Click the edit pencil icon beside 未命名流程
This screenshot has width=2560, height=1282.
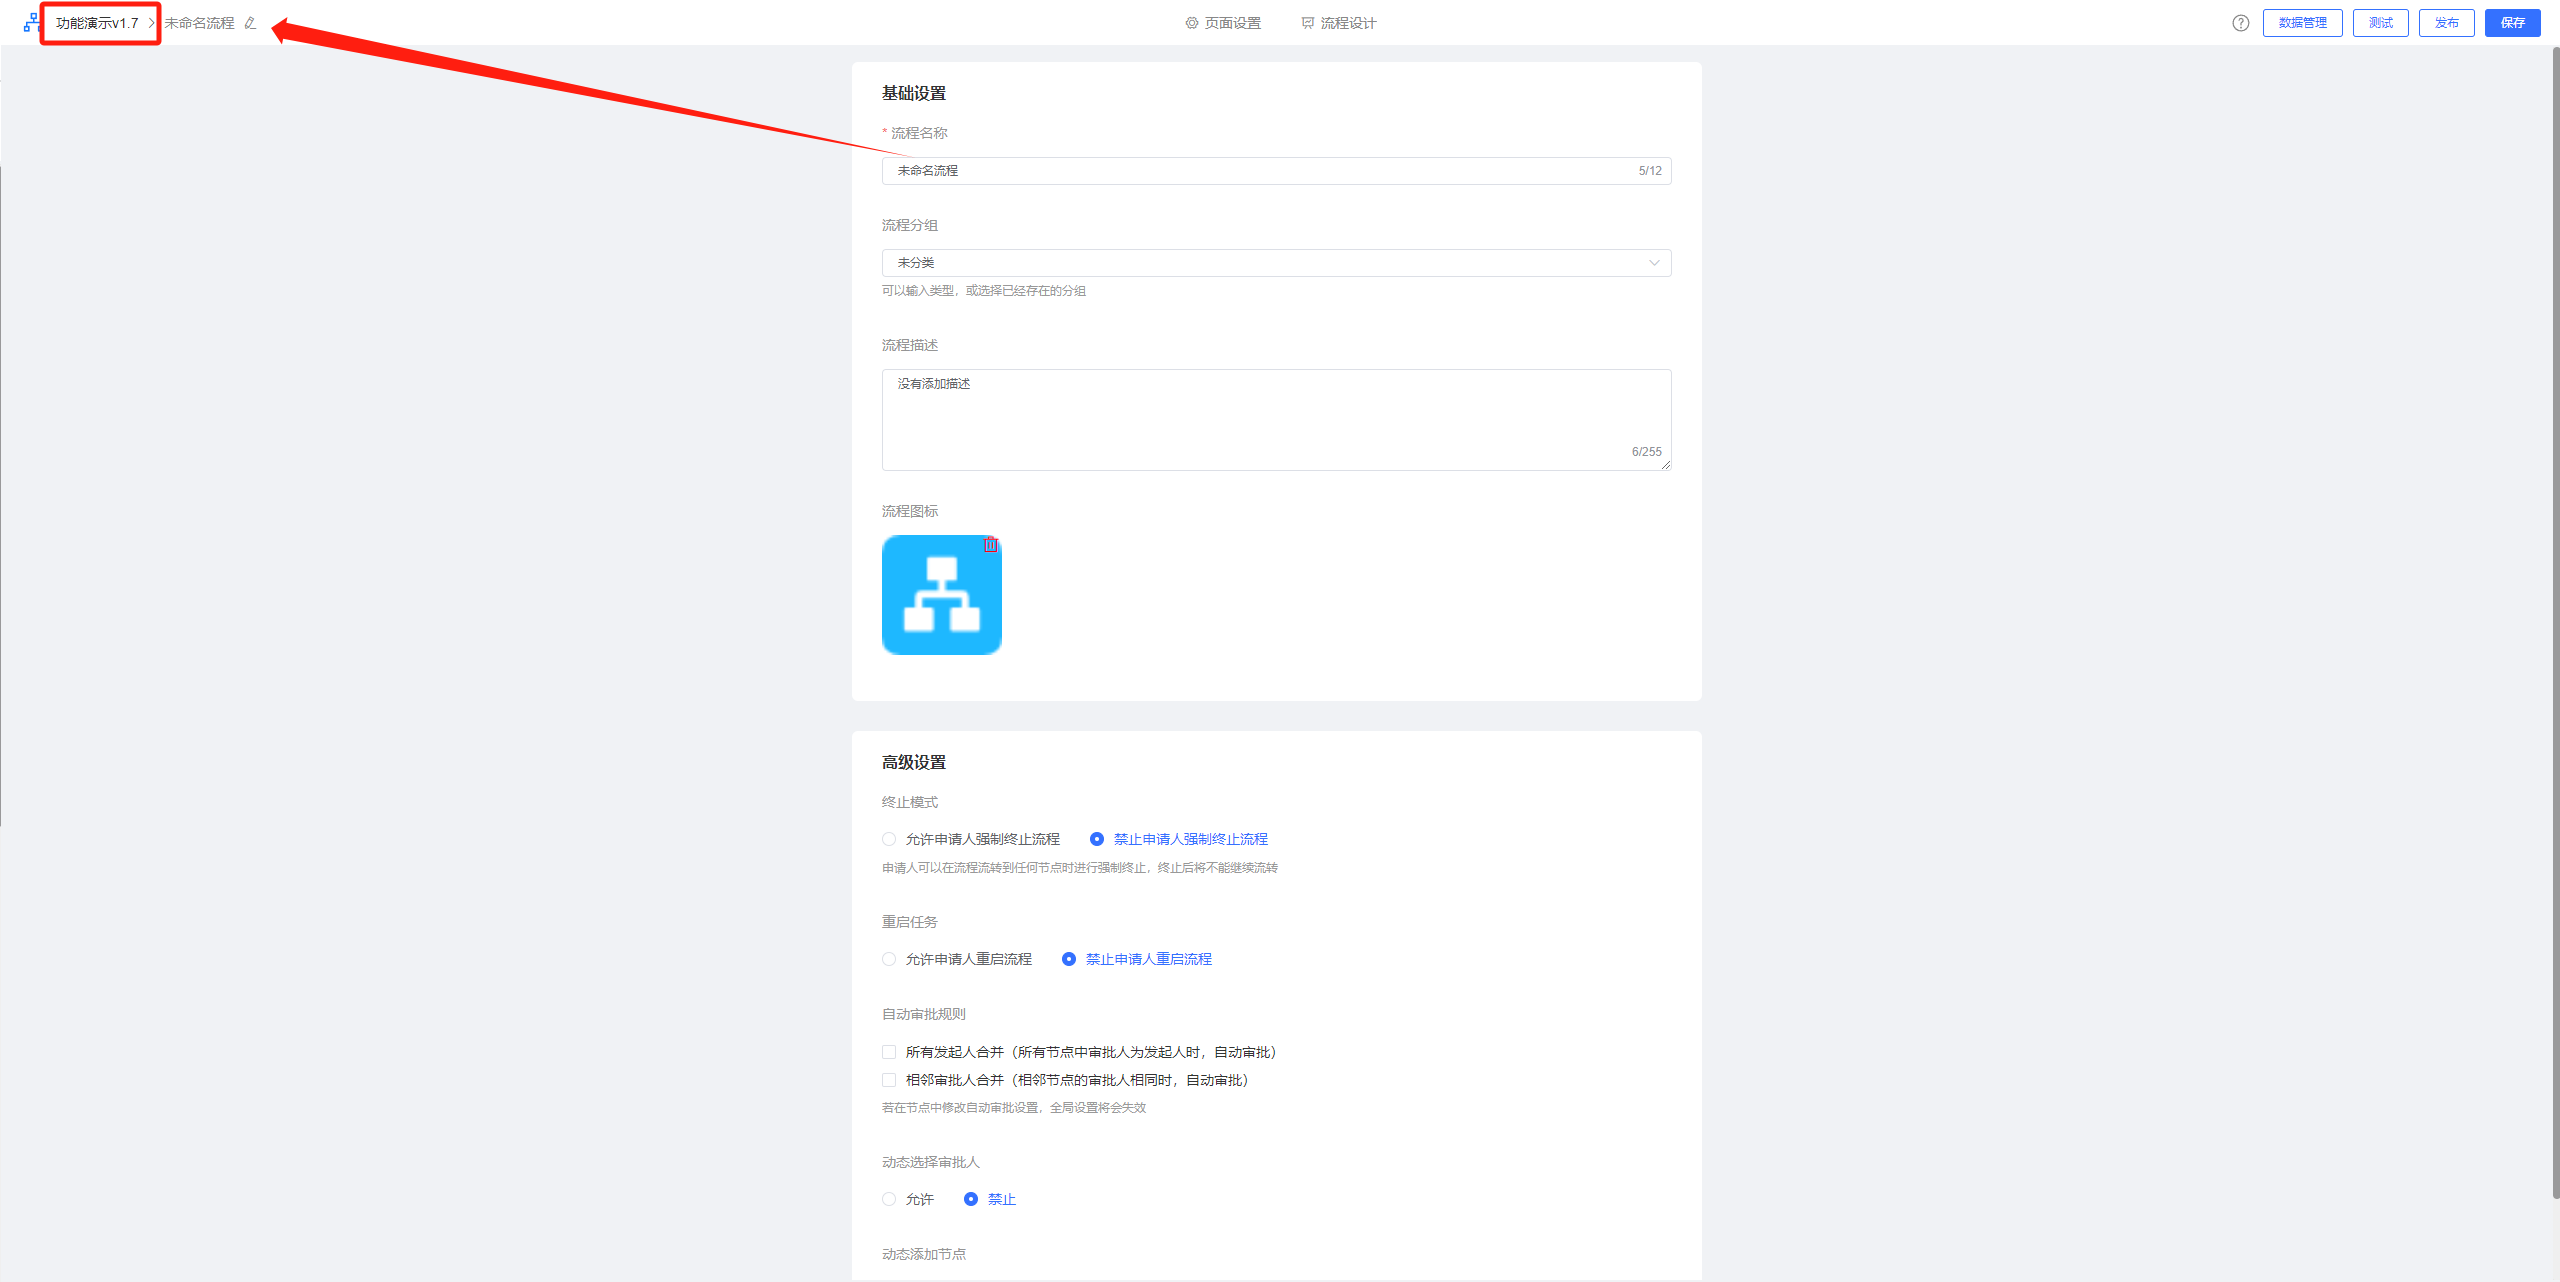pos(250,23)
